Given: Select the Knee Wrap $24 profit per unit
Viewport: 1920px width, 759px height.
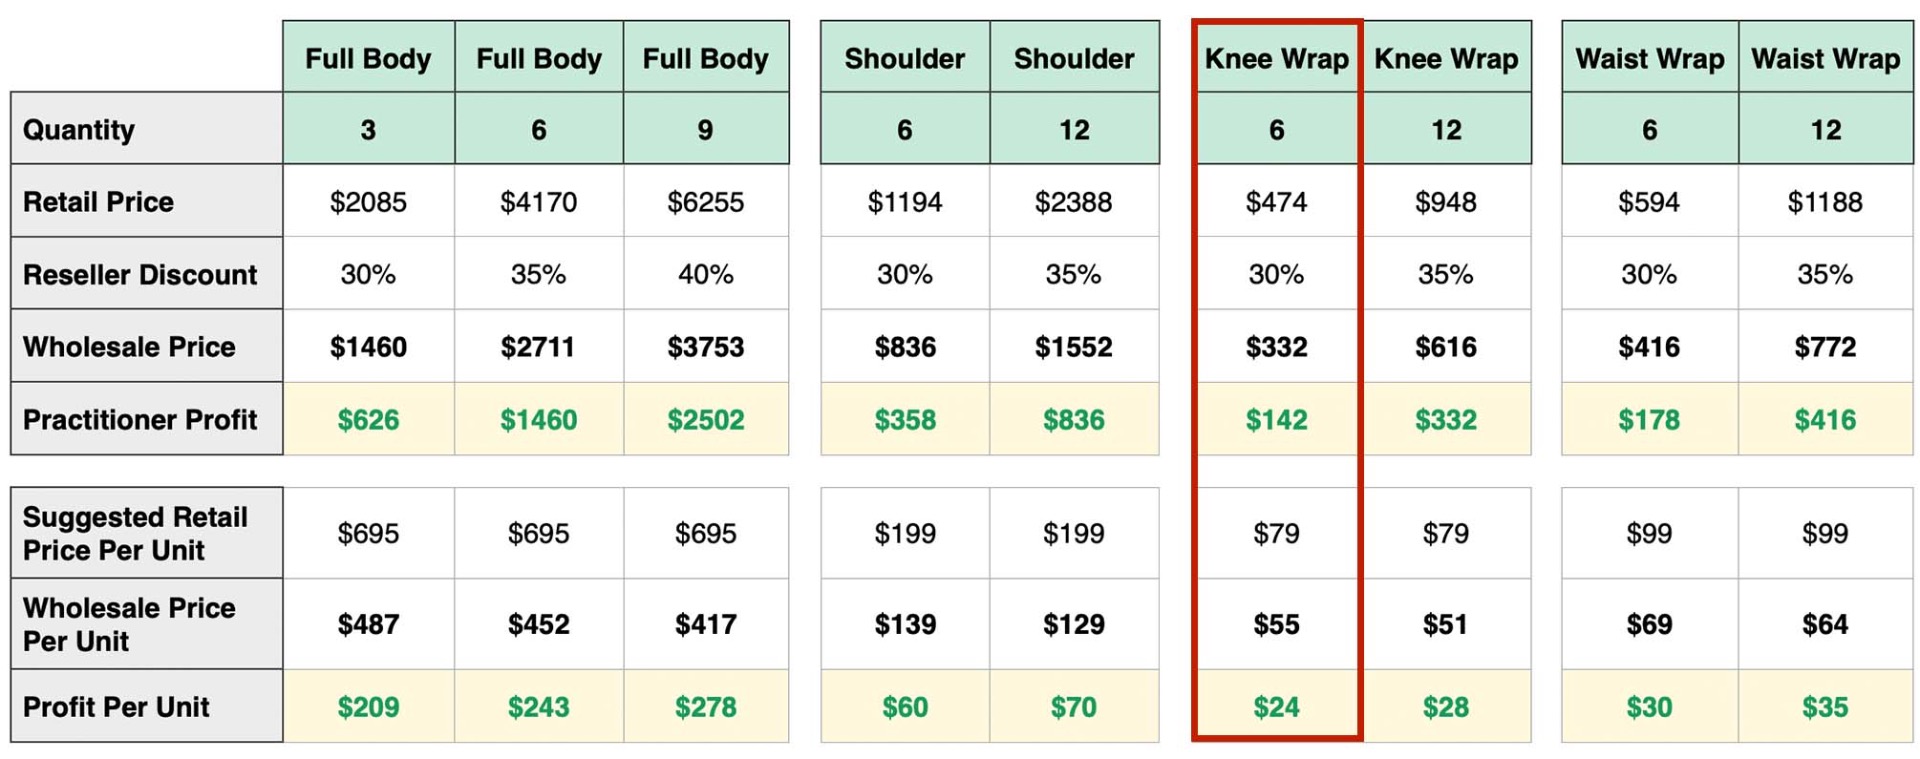Looking at the screenshot, I should click(1276, 707).
